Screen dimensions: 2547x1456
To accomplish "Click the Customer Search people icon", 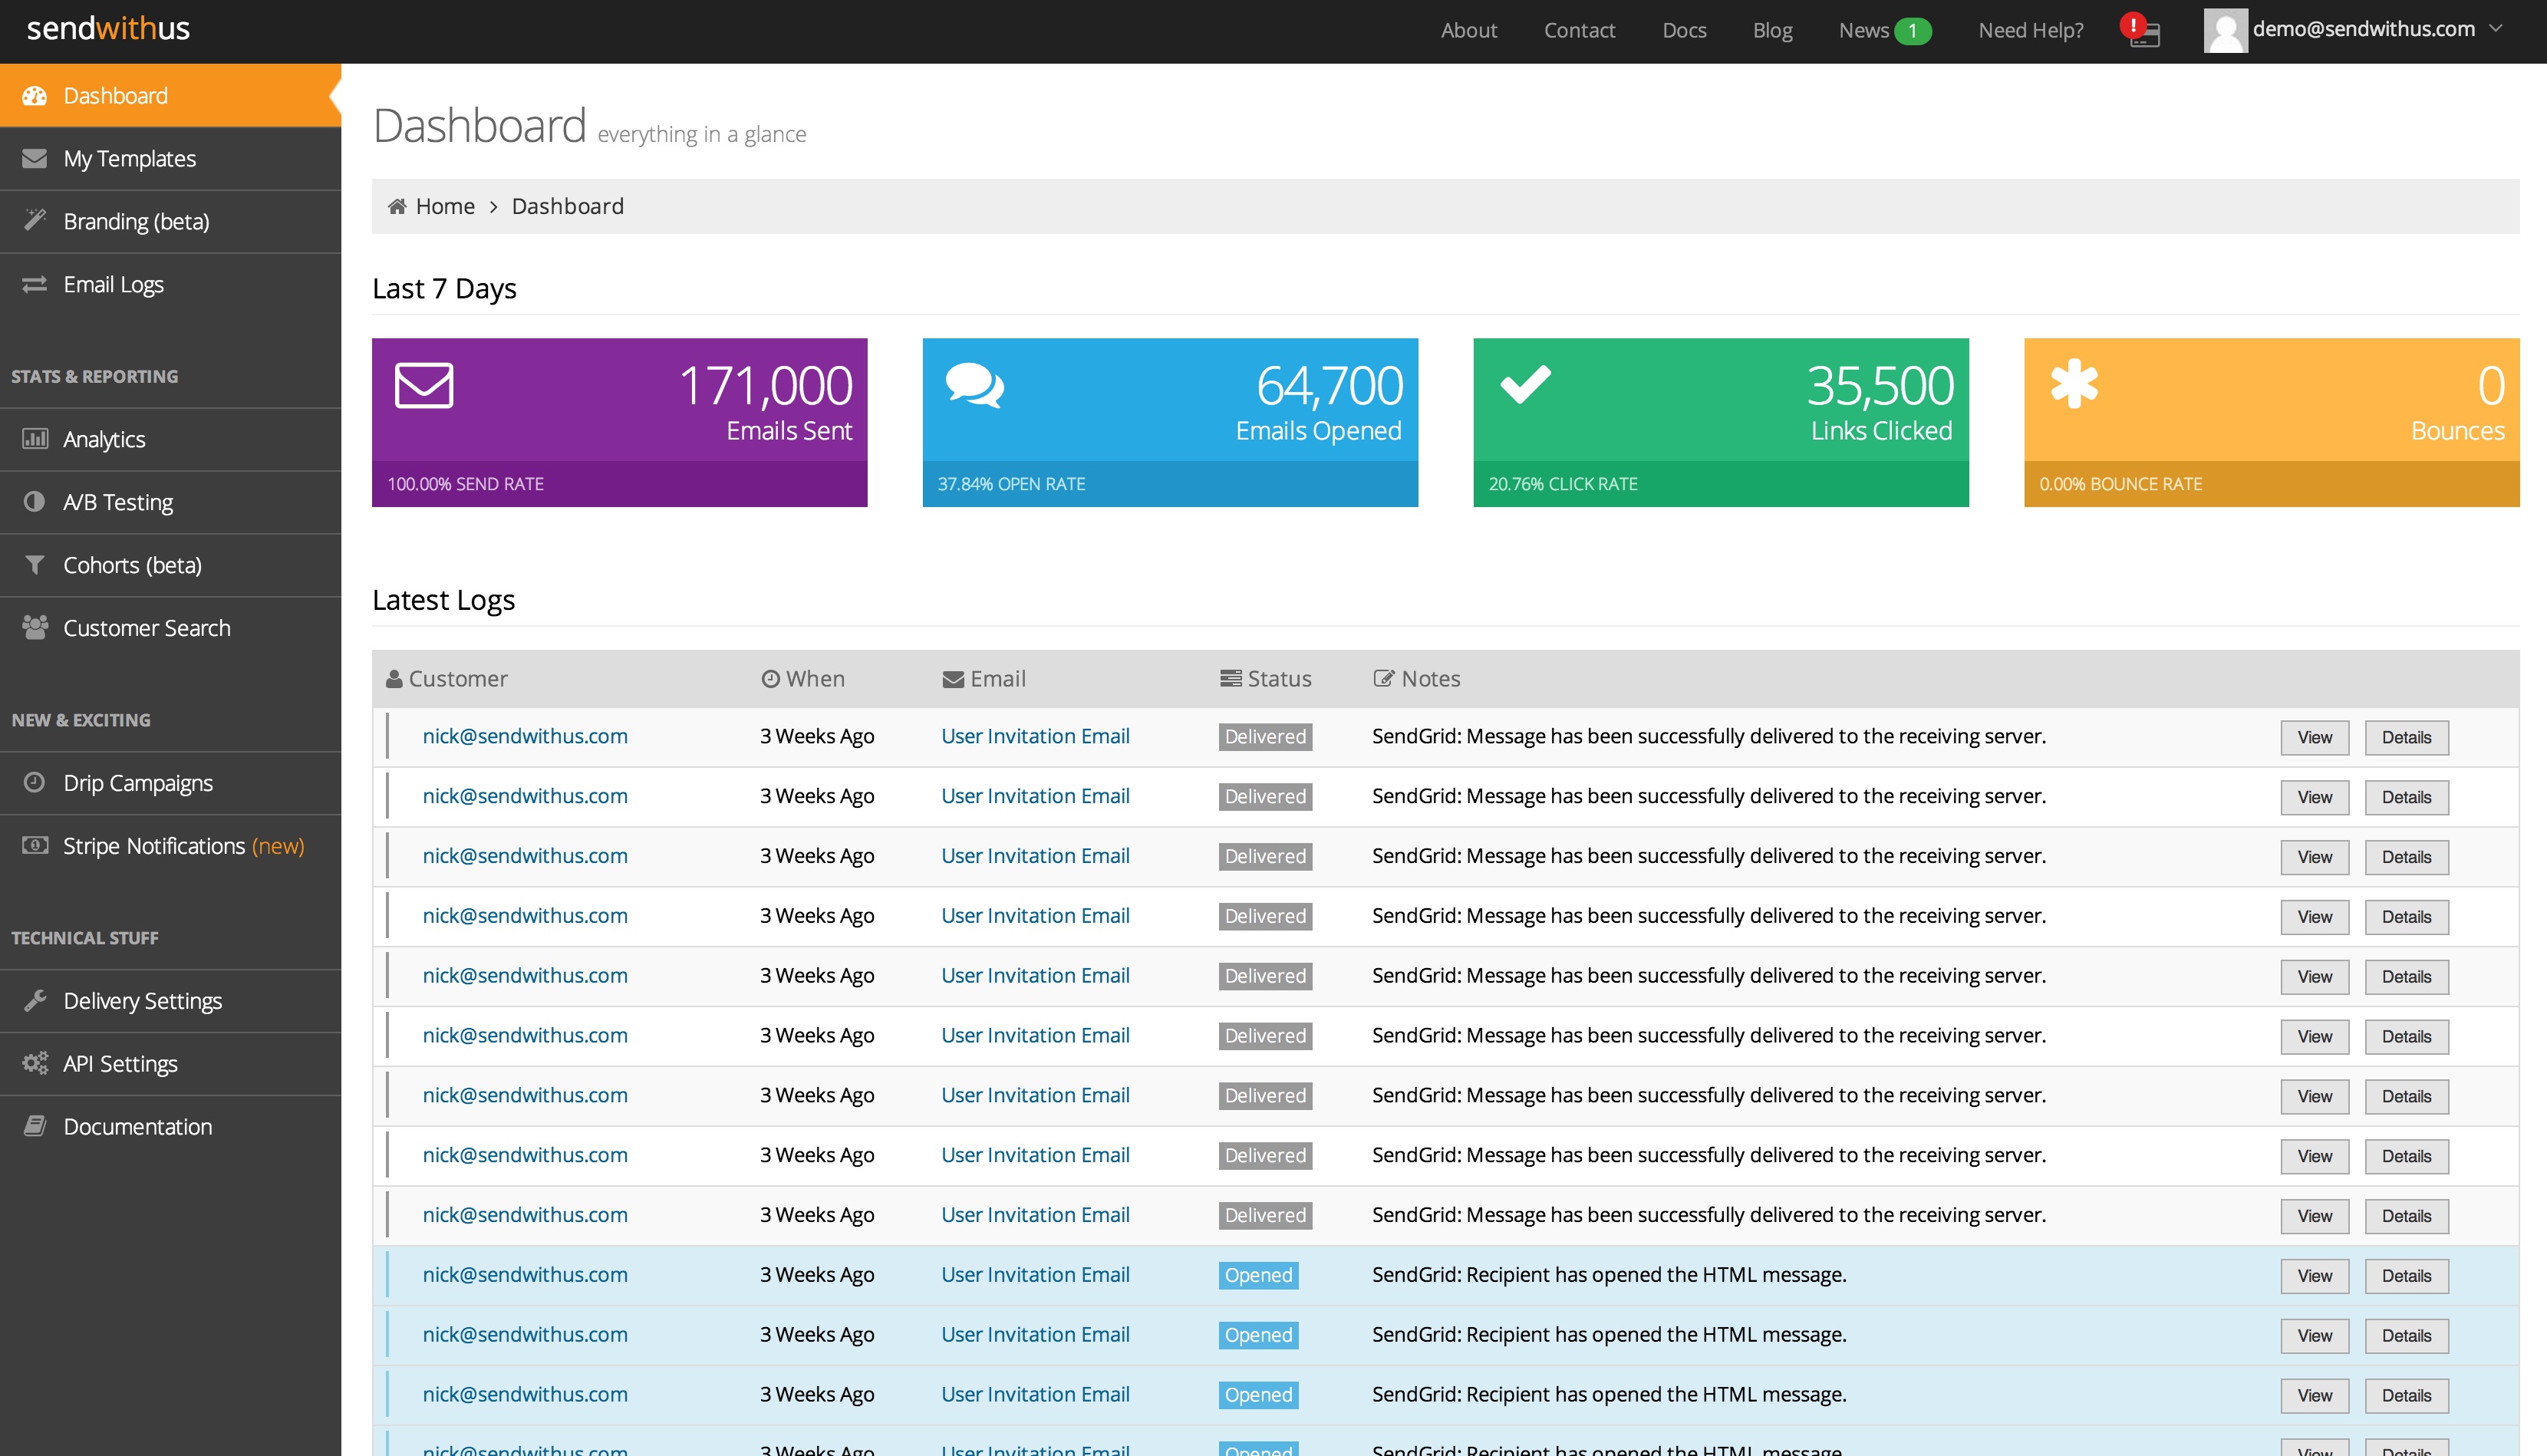I will click(x=35, y=628).
